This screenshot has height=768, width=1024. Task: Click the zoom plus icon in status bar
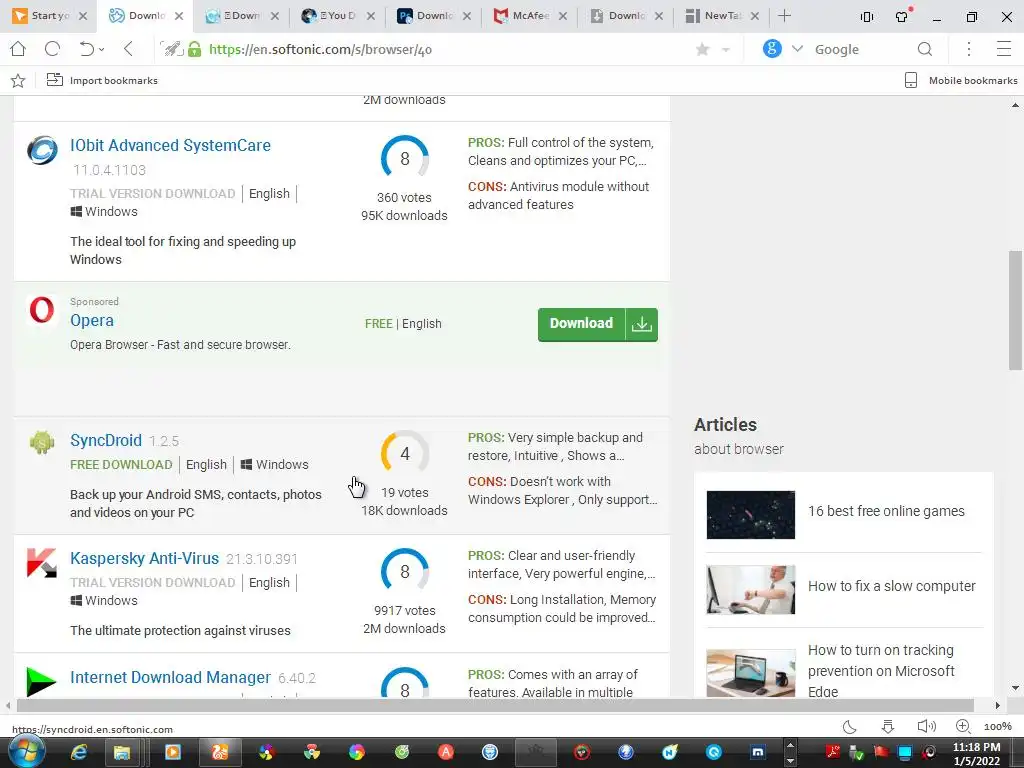(963, 726)
